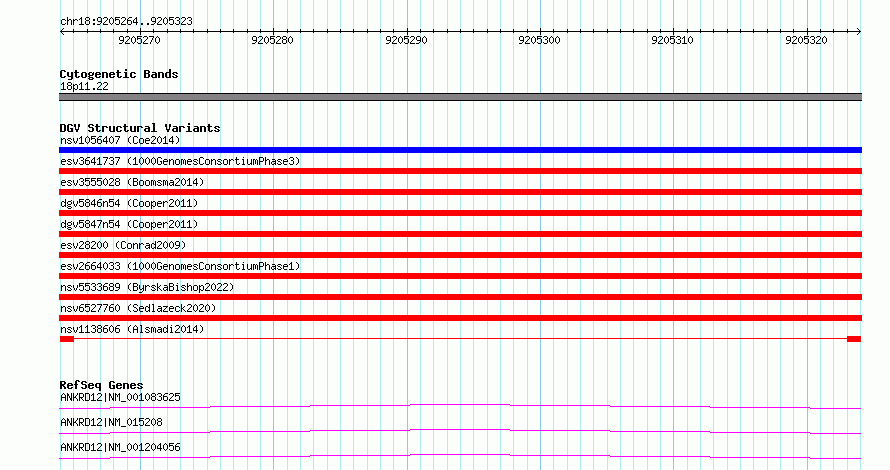Click the red esv28200 variant bar
The image size is (890, 470).
460,255
